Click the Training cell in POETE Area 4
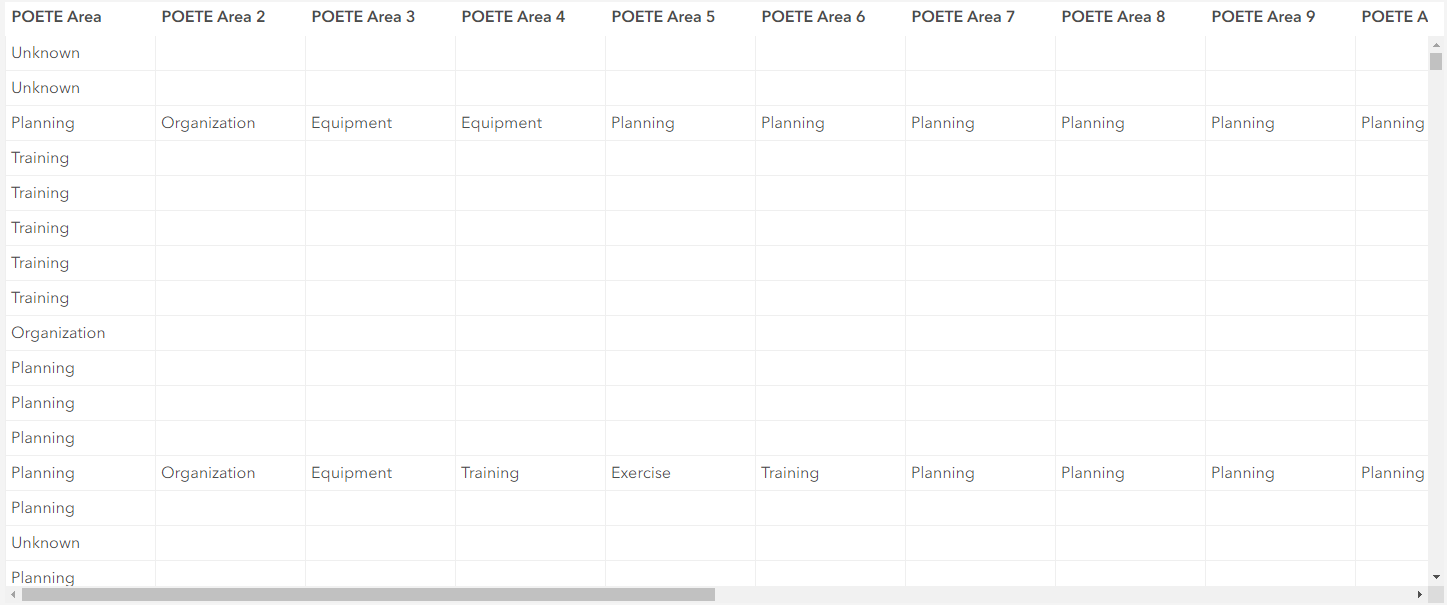The width and height of the screenshot is (1447, 605). pos(490,473)
